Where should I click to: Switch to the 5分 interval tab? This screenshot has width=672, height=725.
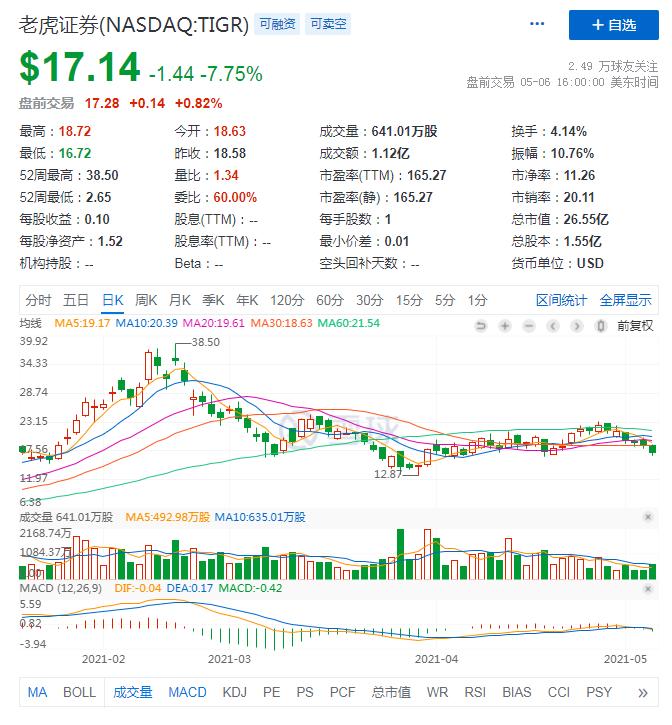point(445,301)
